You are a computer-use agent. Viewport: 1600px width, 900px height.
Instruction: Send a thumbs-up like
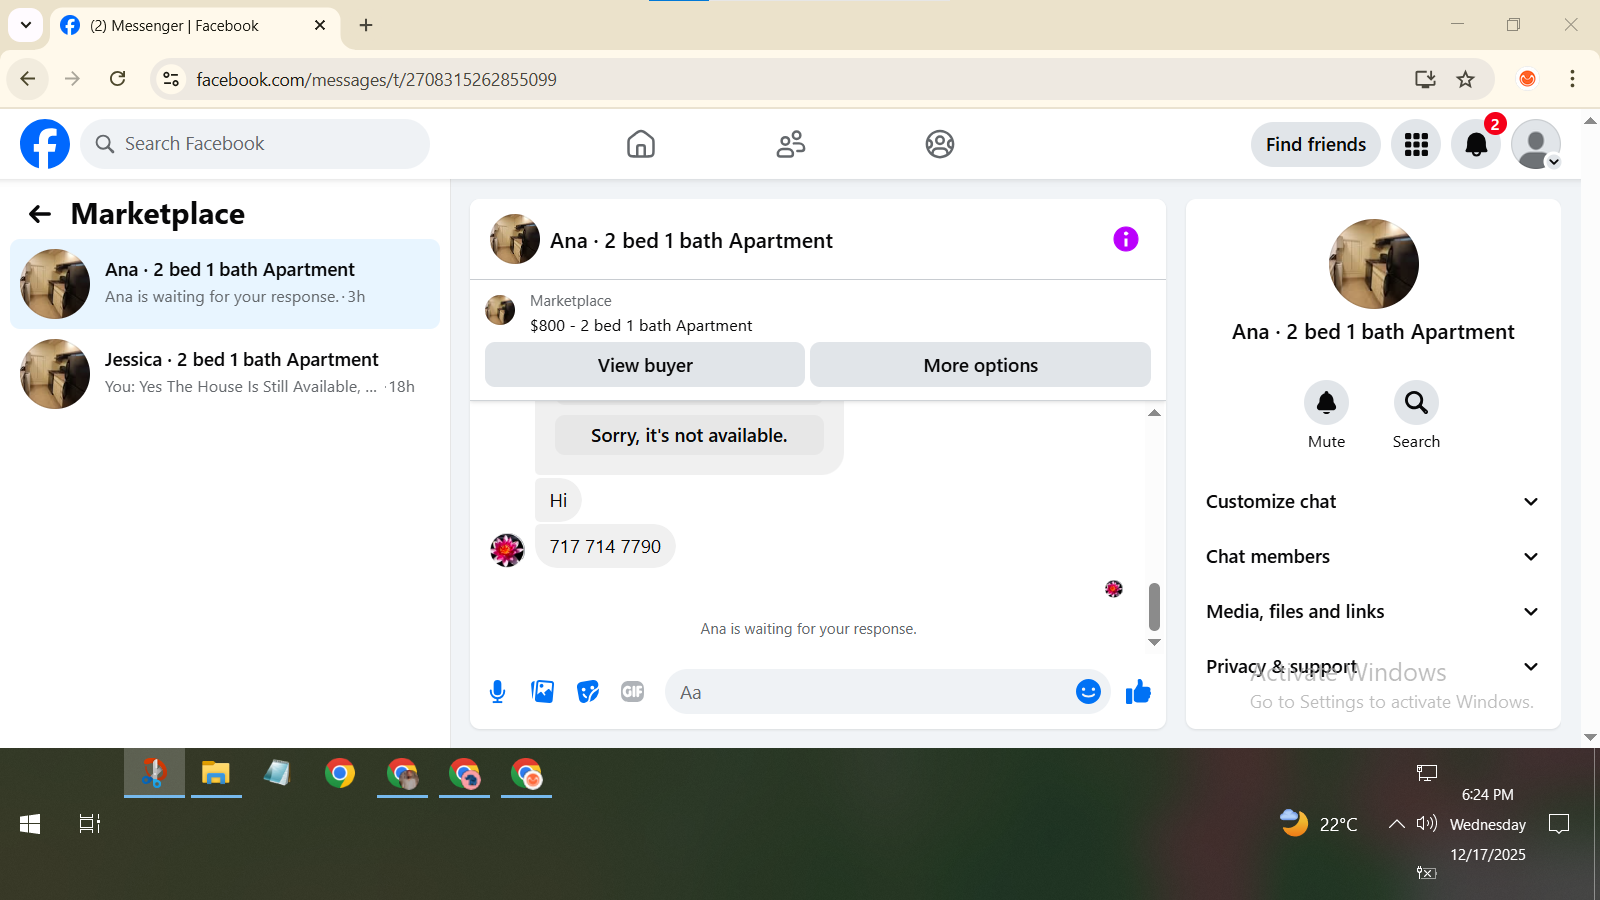[x=1138, y=692]
